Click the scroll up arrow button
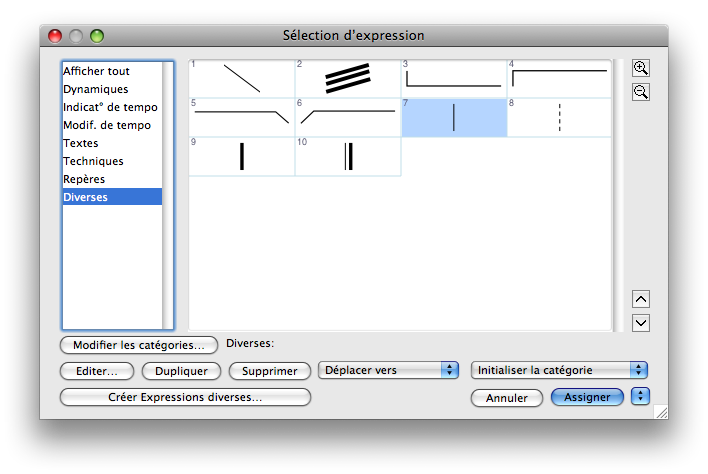This screenshot has width=708, height=474. 641,299
